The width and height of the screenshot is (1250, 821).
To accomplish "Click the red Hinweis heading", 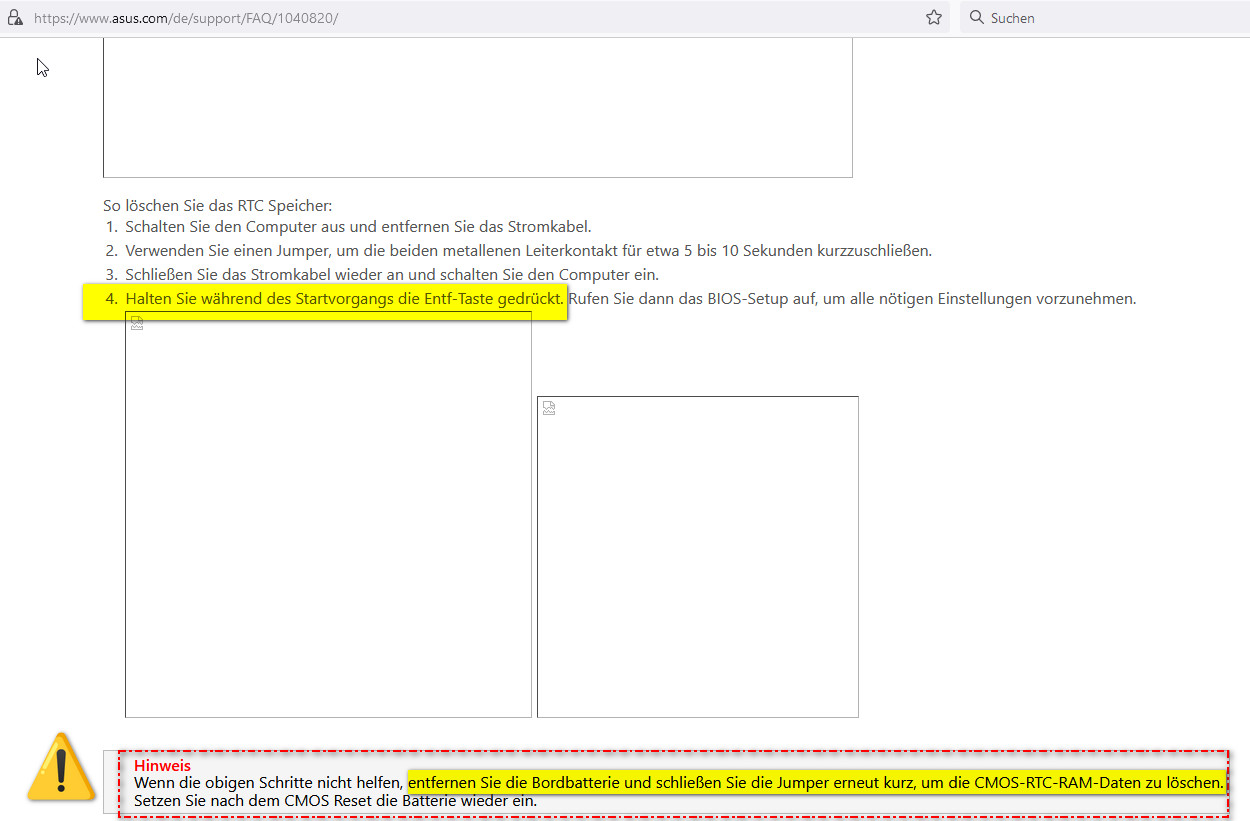I will (x=161, y=765).
